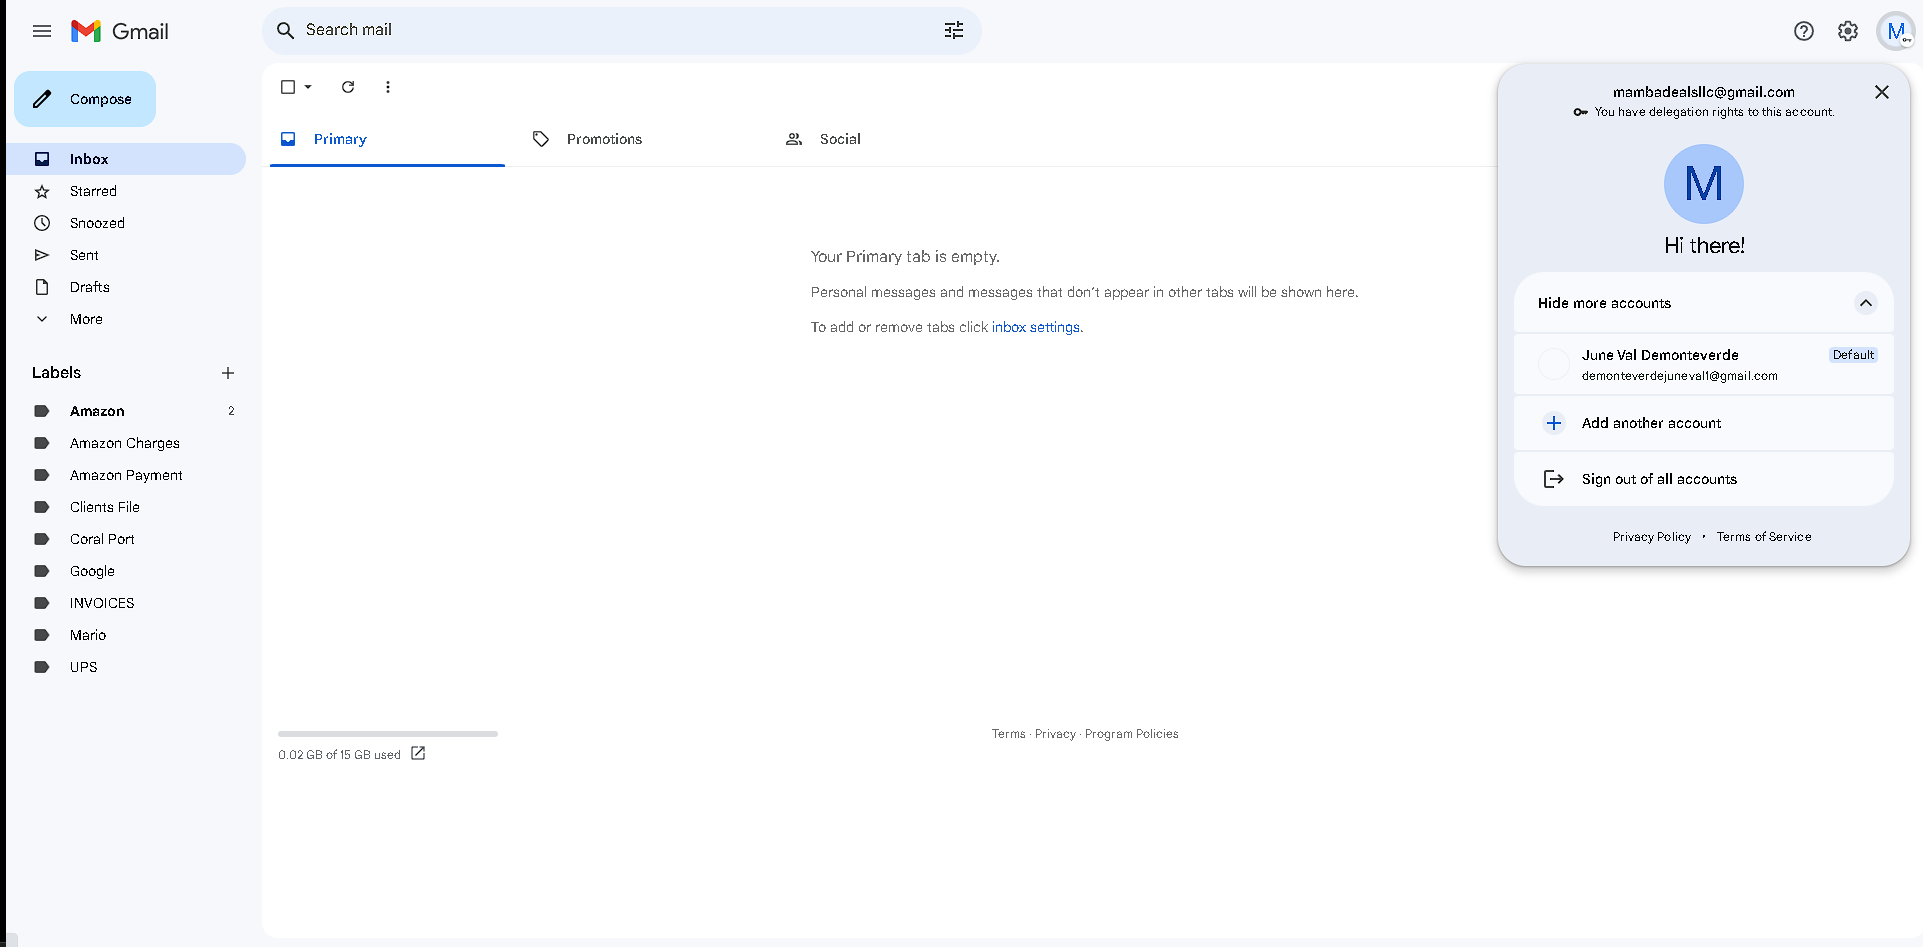Create a new label with plus icon
The width and height of the screenshot is (1923, 947).
click(x=228, y=373)
